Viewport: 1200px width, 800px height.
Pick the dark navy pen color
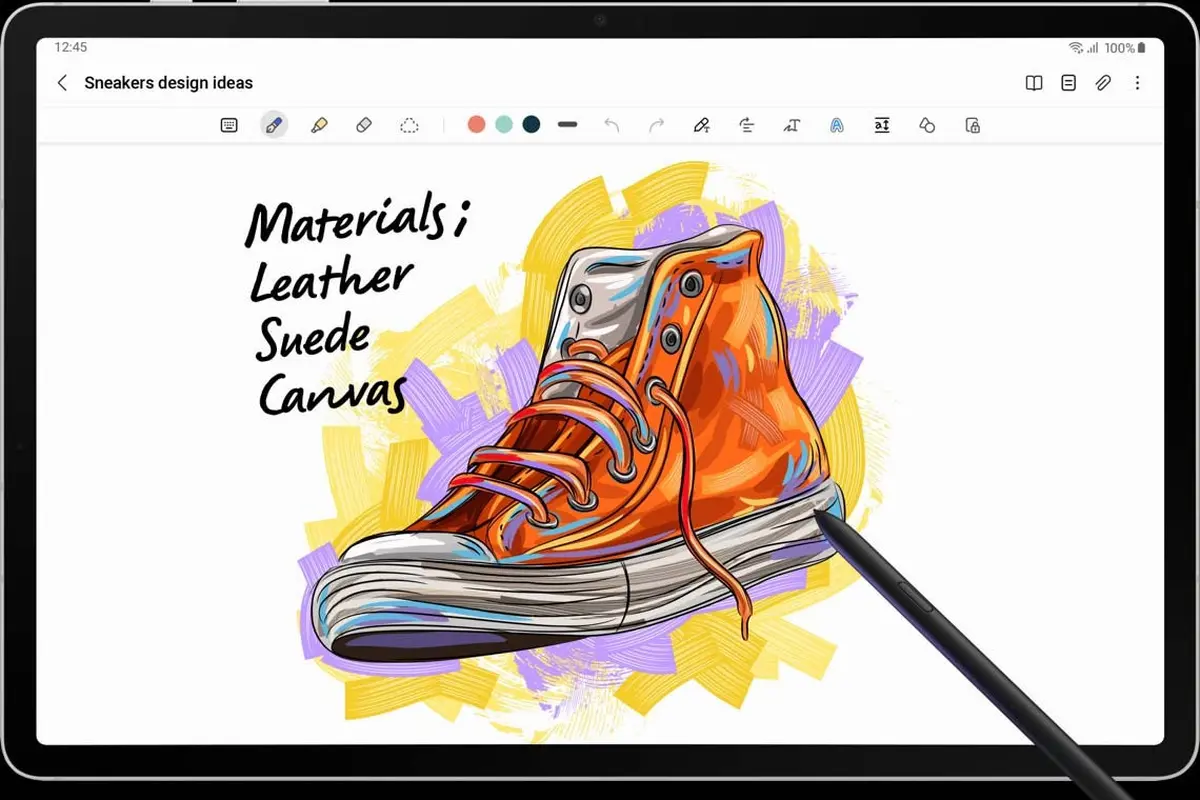click(531, 124)
